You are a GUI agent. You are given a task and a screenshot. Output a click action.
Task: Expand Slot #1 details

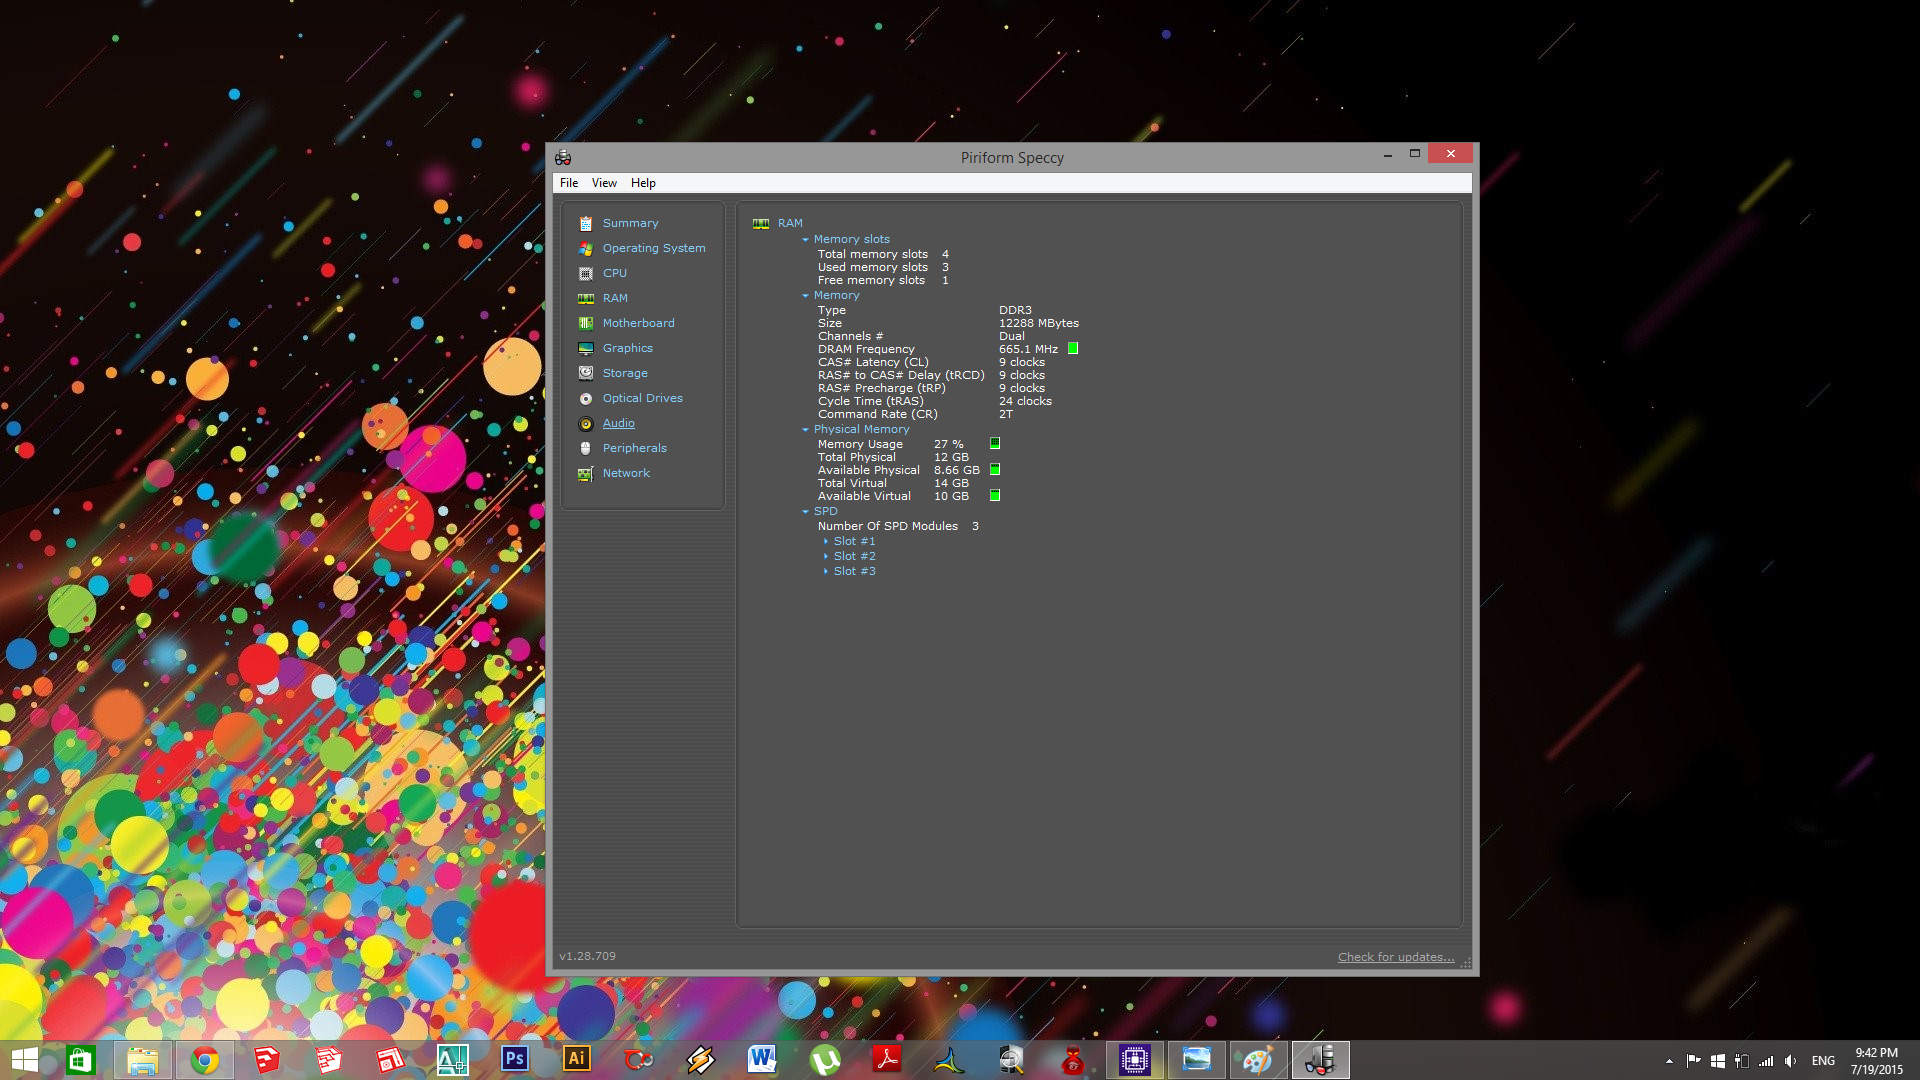click(826, 541)
